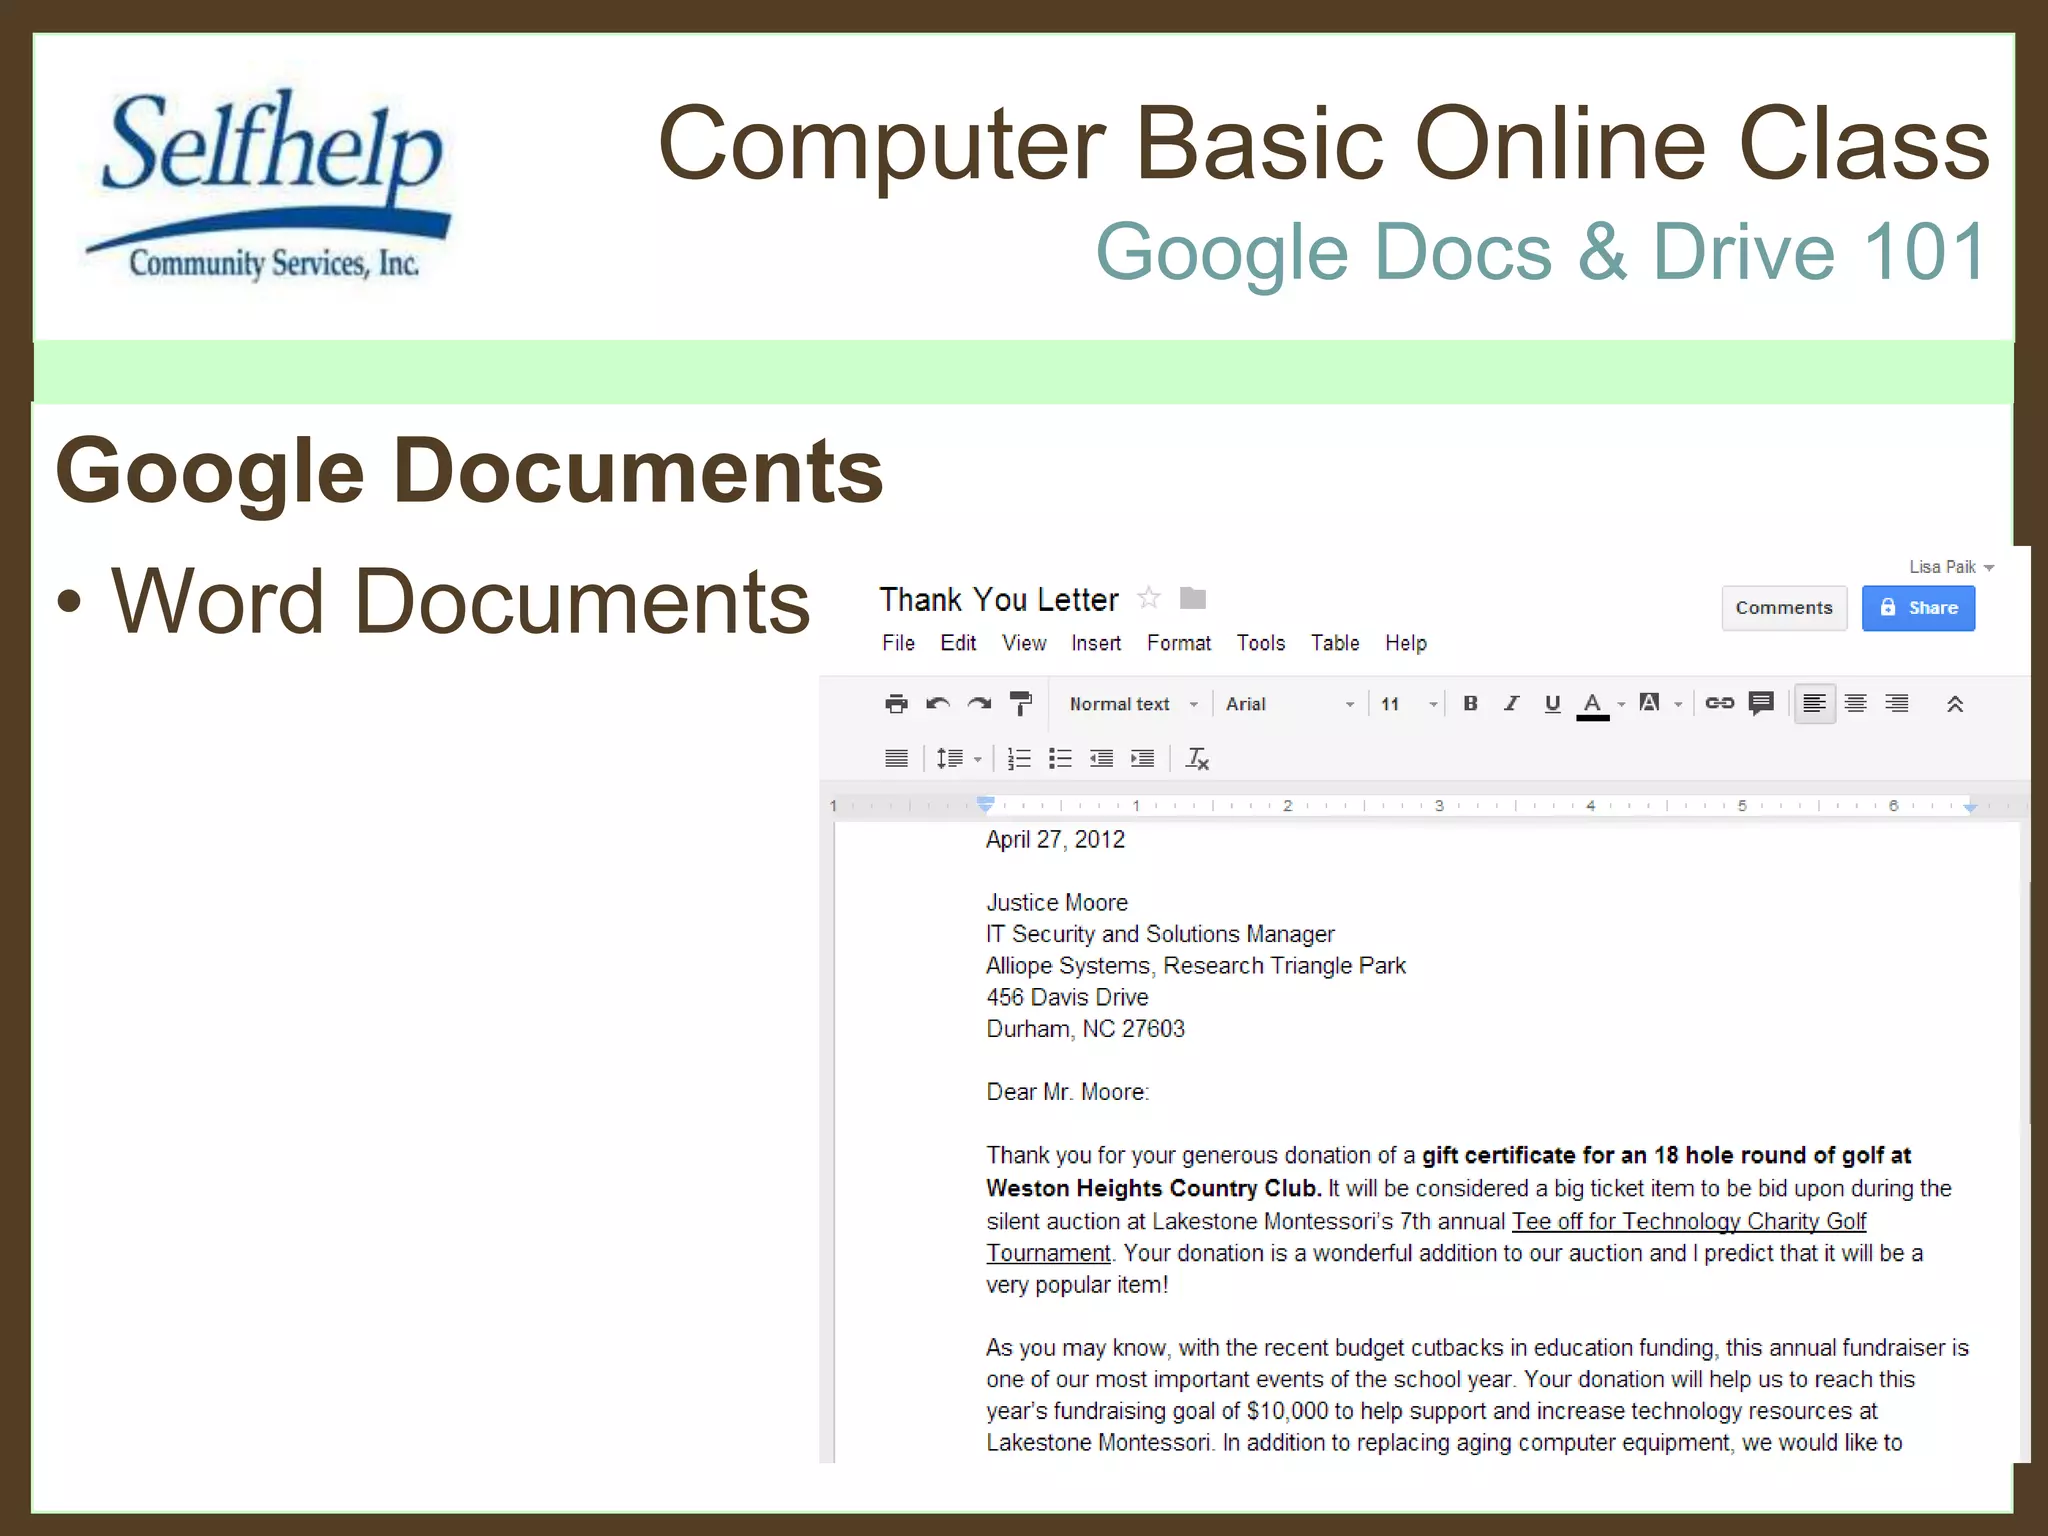2048x1536 pixels.
Task: Select center align
Action: pos(1855,704)
